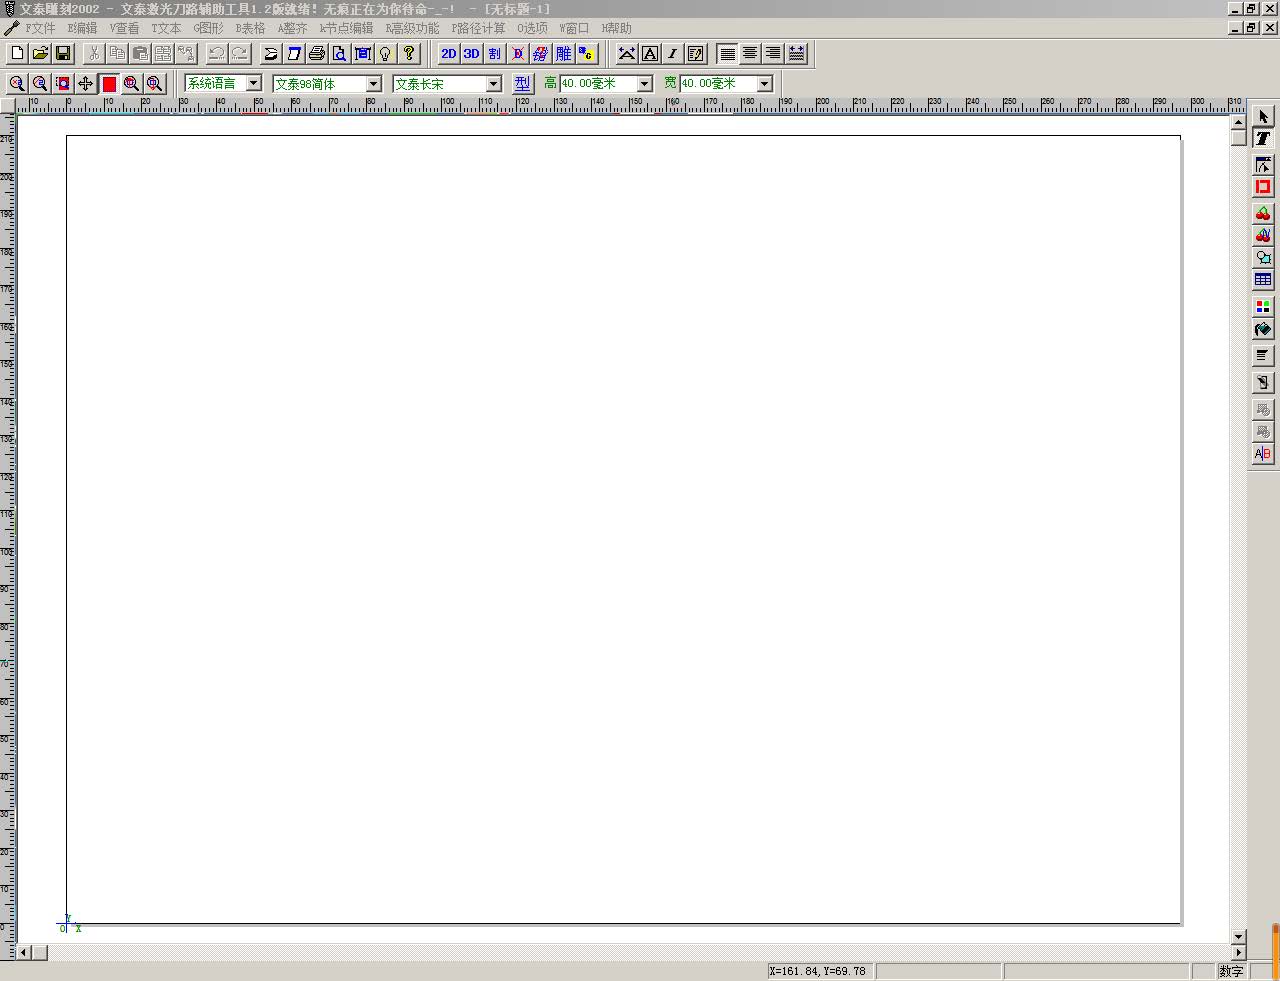Toggle 3D display mode

click(x=471, y=53)
